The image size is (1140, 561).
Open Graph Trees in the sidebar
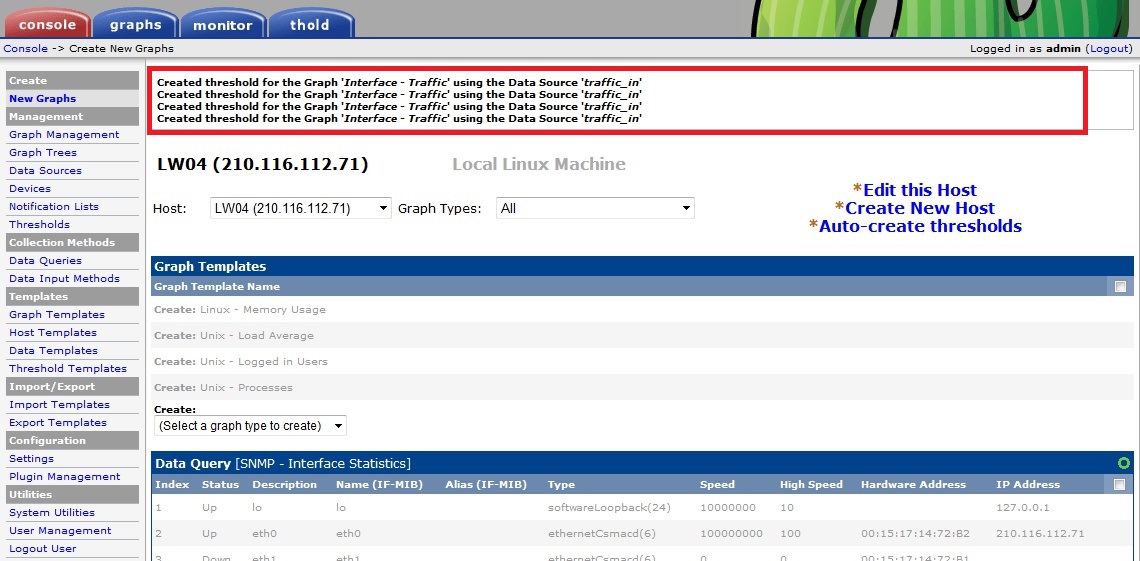tap(43, 153)
